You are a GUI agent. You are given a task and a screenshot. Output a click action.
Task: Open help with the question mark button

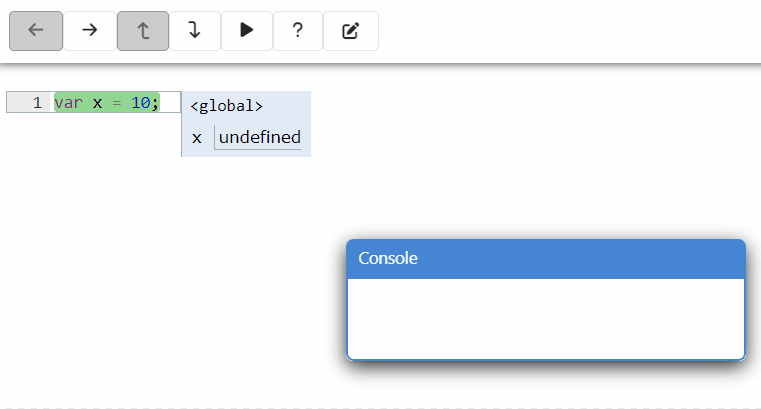(x=298, y=31)
